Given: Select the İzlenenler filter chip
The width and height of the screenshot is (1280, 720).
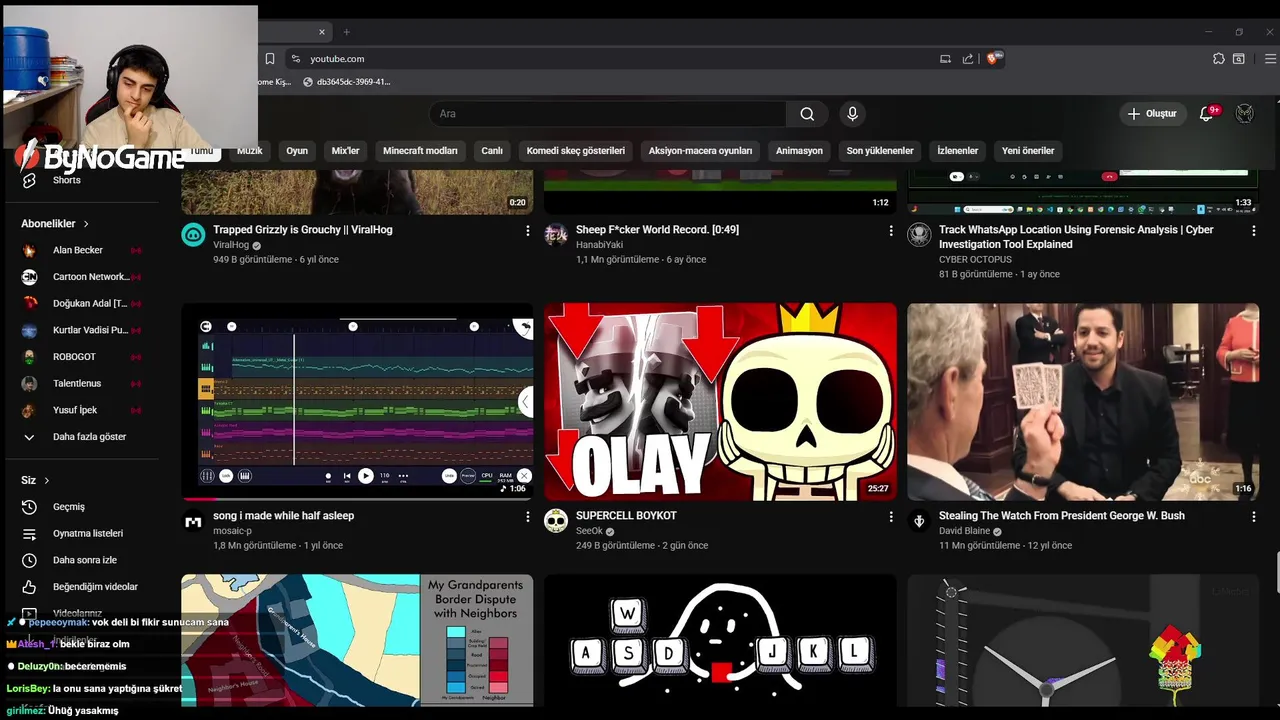Looking at the screenshot, I should pos(957,151).
